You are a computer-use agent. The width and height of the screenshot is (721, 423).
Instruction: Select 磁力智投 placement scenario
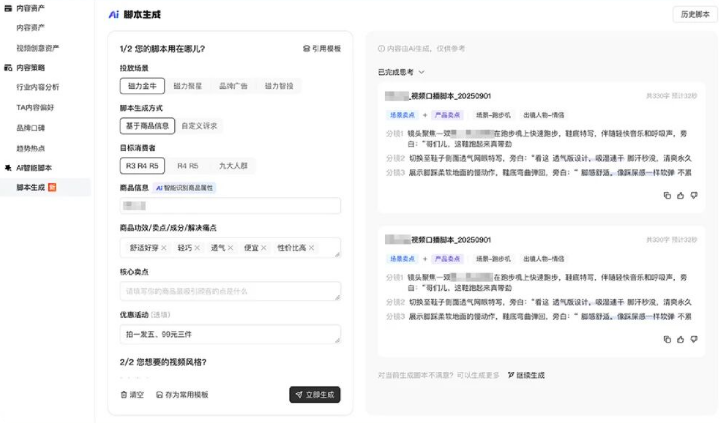[279, 86]
